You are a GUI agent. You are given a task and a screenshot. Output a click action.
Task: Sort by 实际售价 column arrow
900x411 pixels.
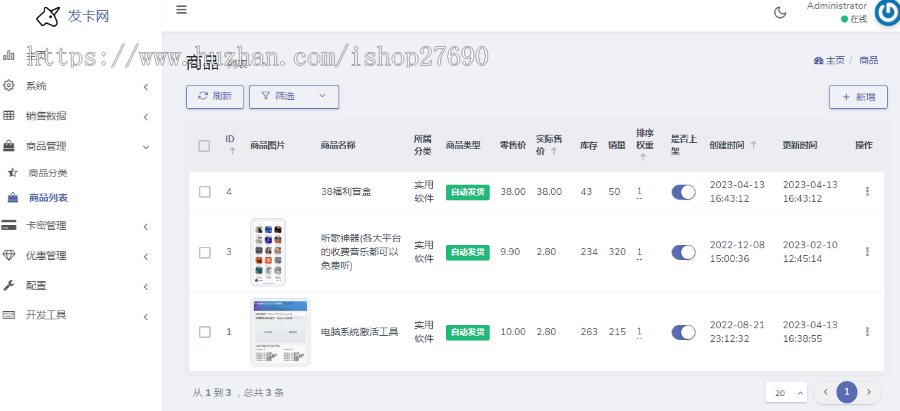(554, 152)
